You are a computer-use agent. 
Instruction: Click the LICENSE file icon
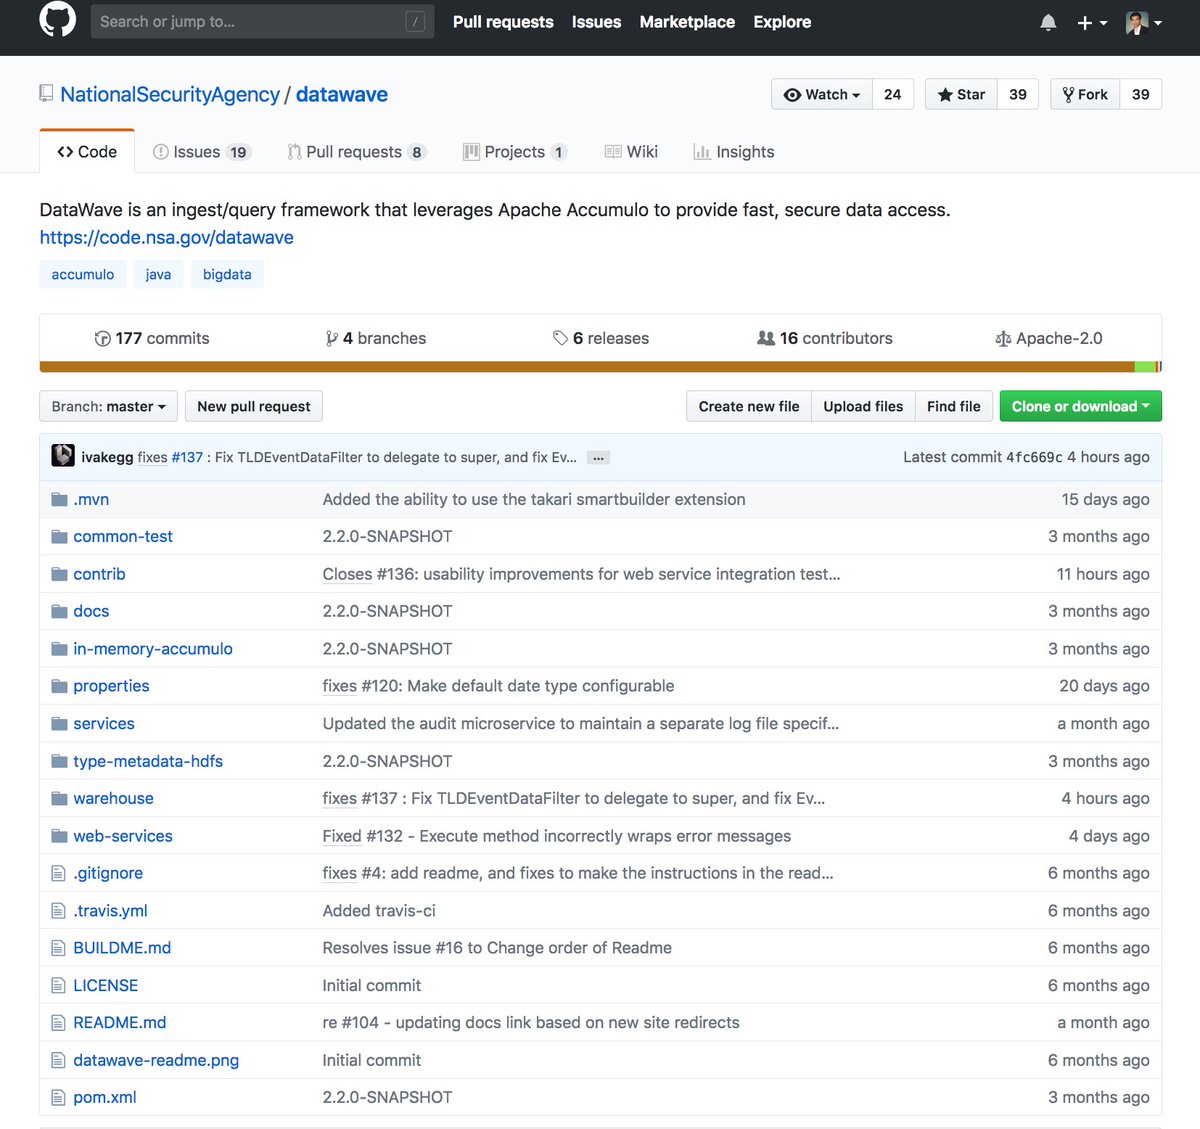pos(58,985)
